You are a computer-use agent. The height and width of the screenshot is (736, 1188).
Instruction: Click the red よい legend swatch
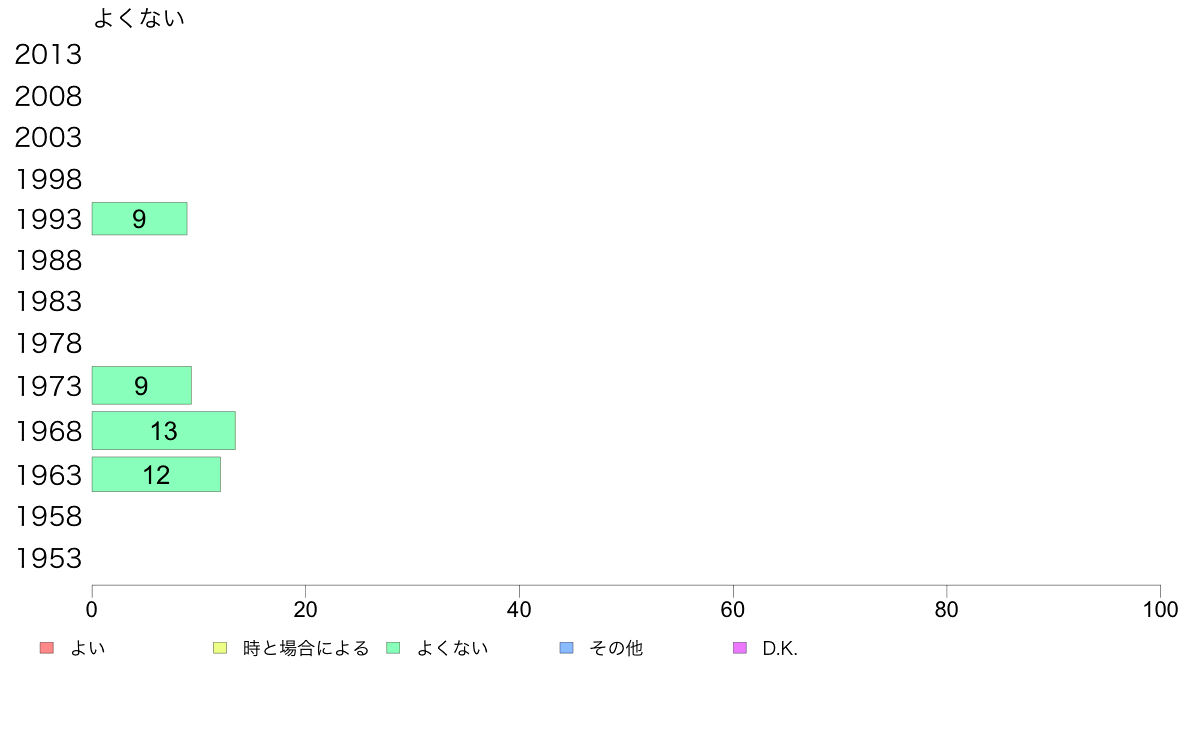[x=46, y=648]
